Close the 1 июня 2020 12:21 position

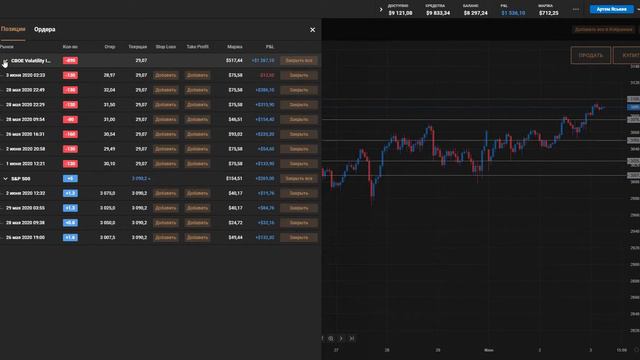(x=299, y=164)
